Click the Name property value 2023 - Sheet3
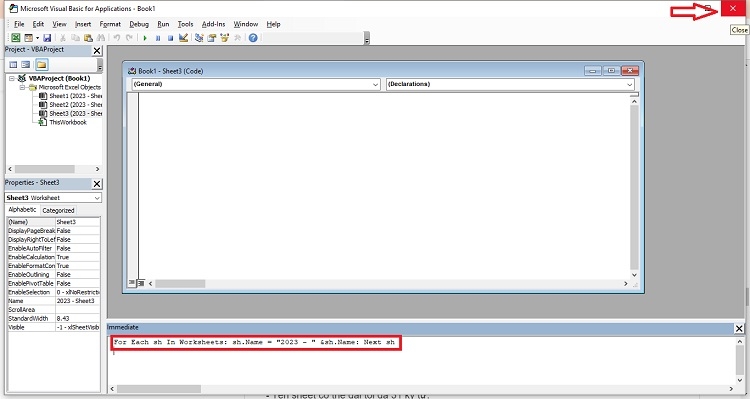Image resolution: width=750 pixels, height=399 pixels. pyautogui.click(x=77, y=301)
